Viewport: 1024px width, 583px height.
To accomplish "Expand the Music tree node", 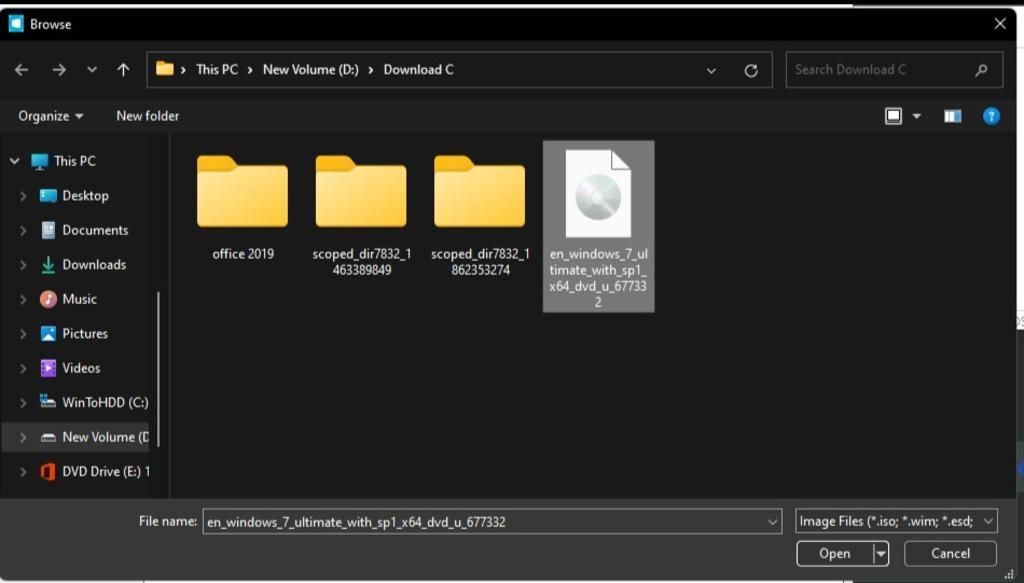I will tap(24, 300).
